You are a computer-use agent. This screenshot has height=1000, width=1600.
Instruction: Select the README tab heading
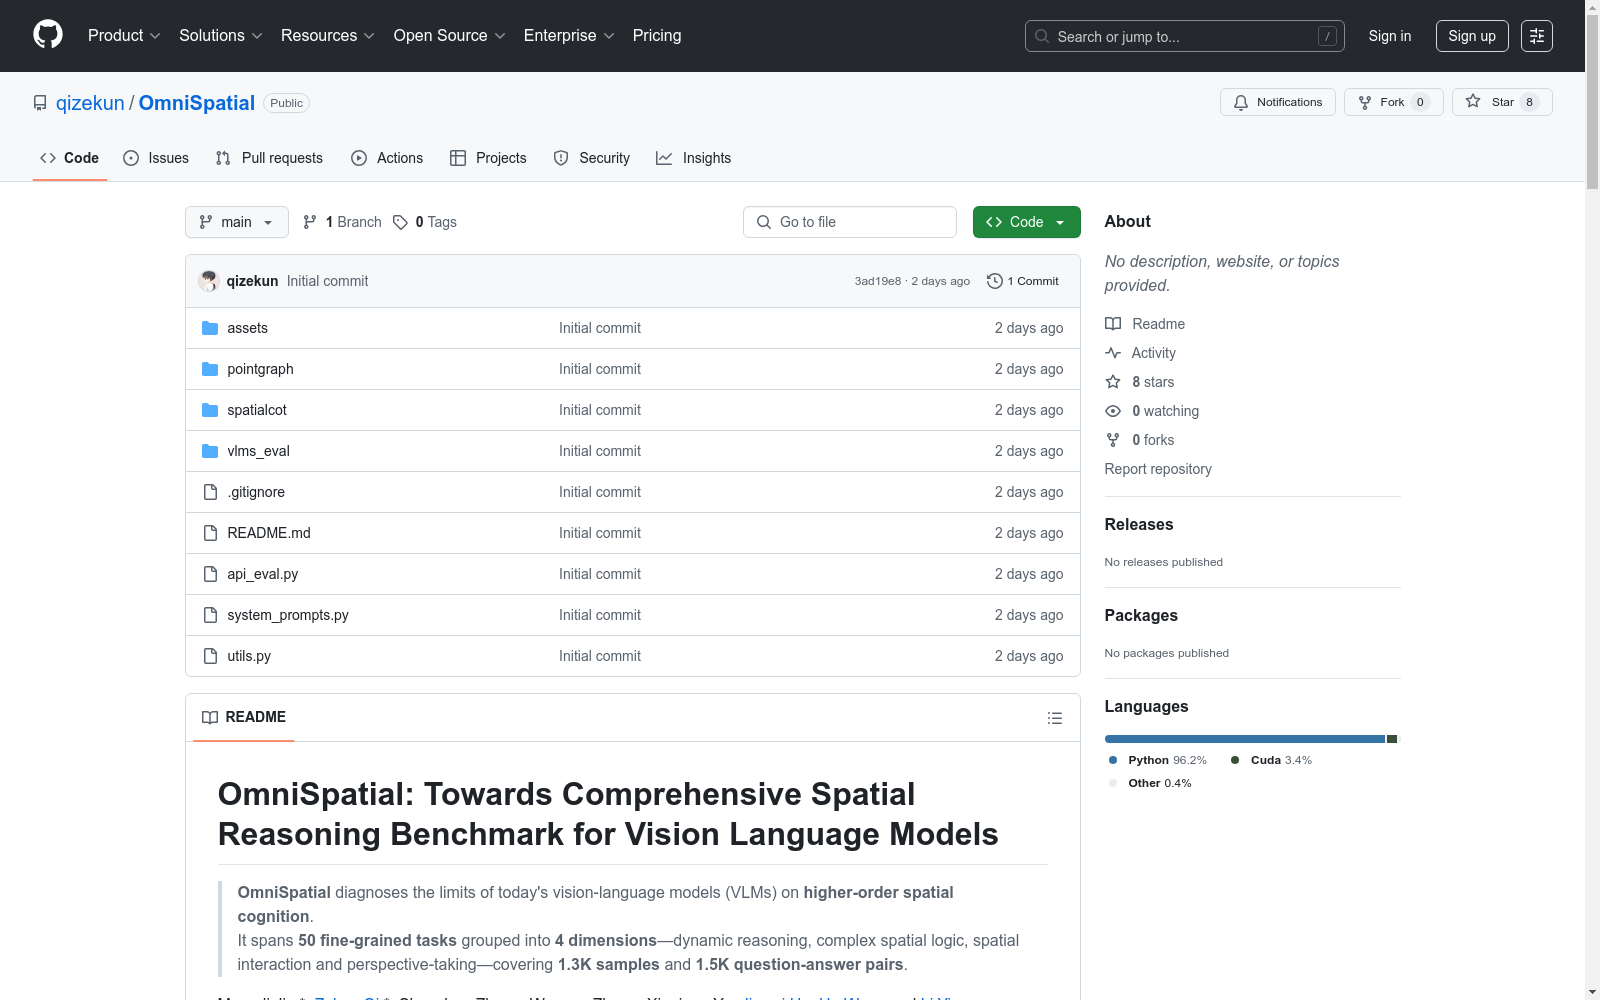click(244, 717)
